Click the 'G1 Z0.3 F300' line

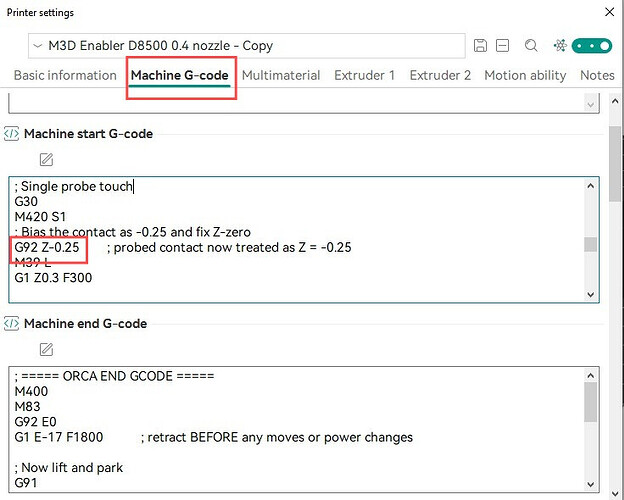[53, 278]
